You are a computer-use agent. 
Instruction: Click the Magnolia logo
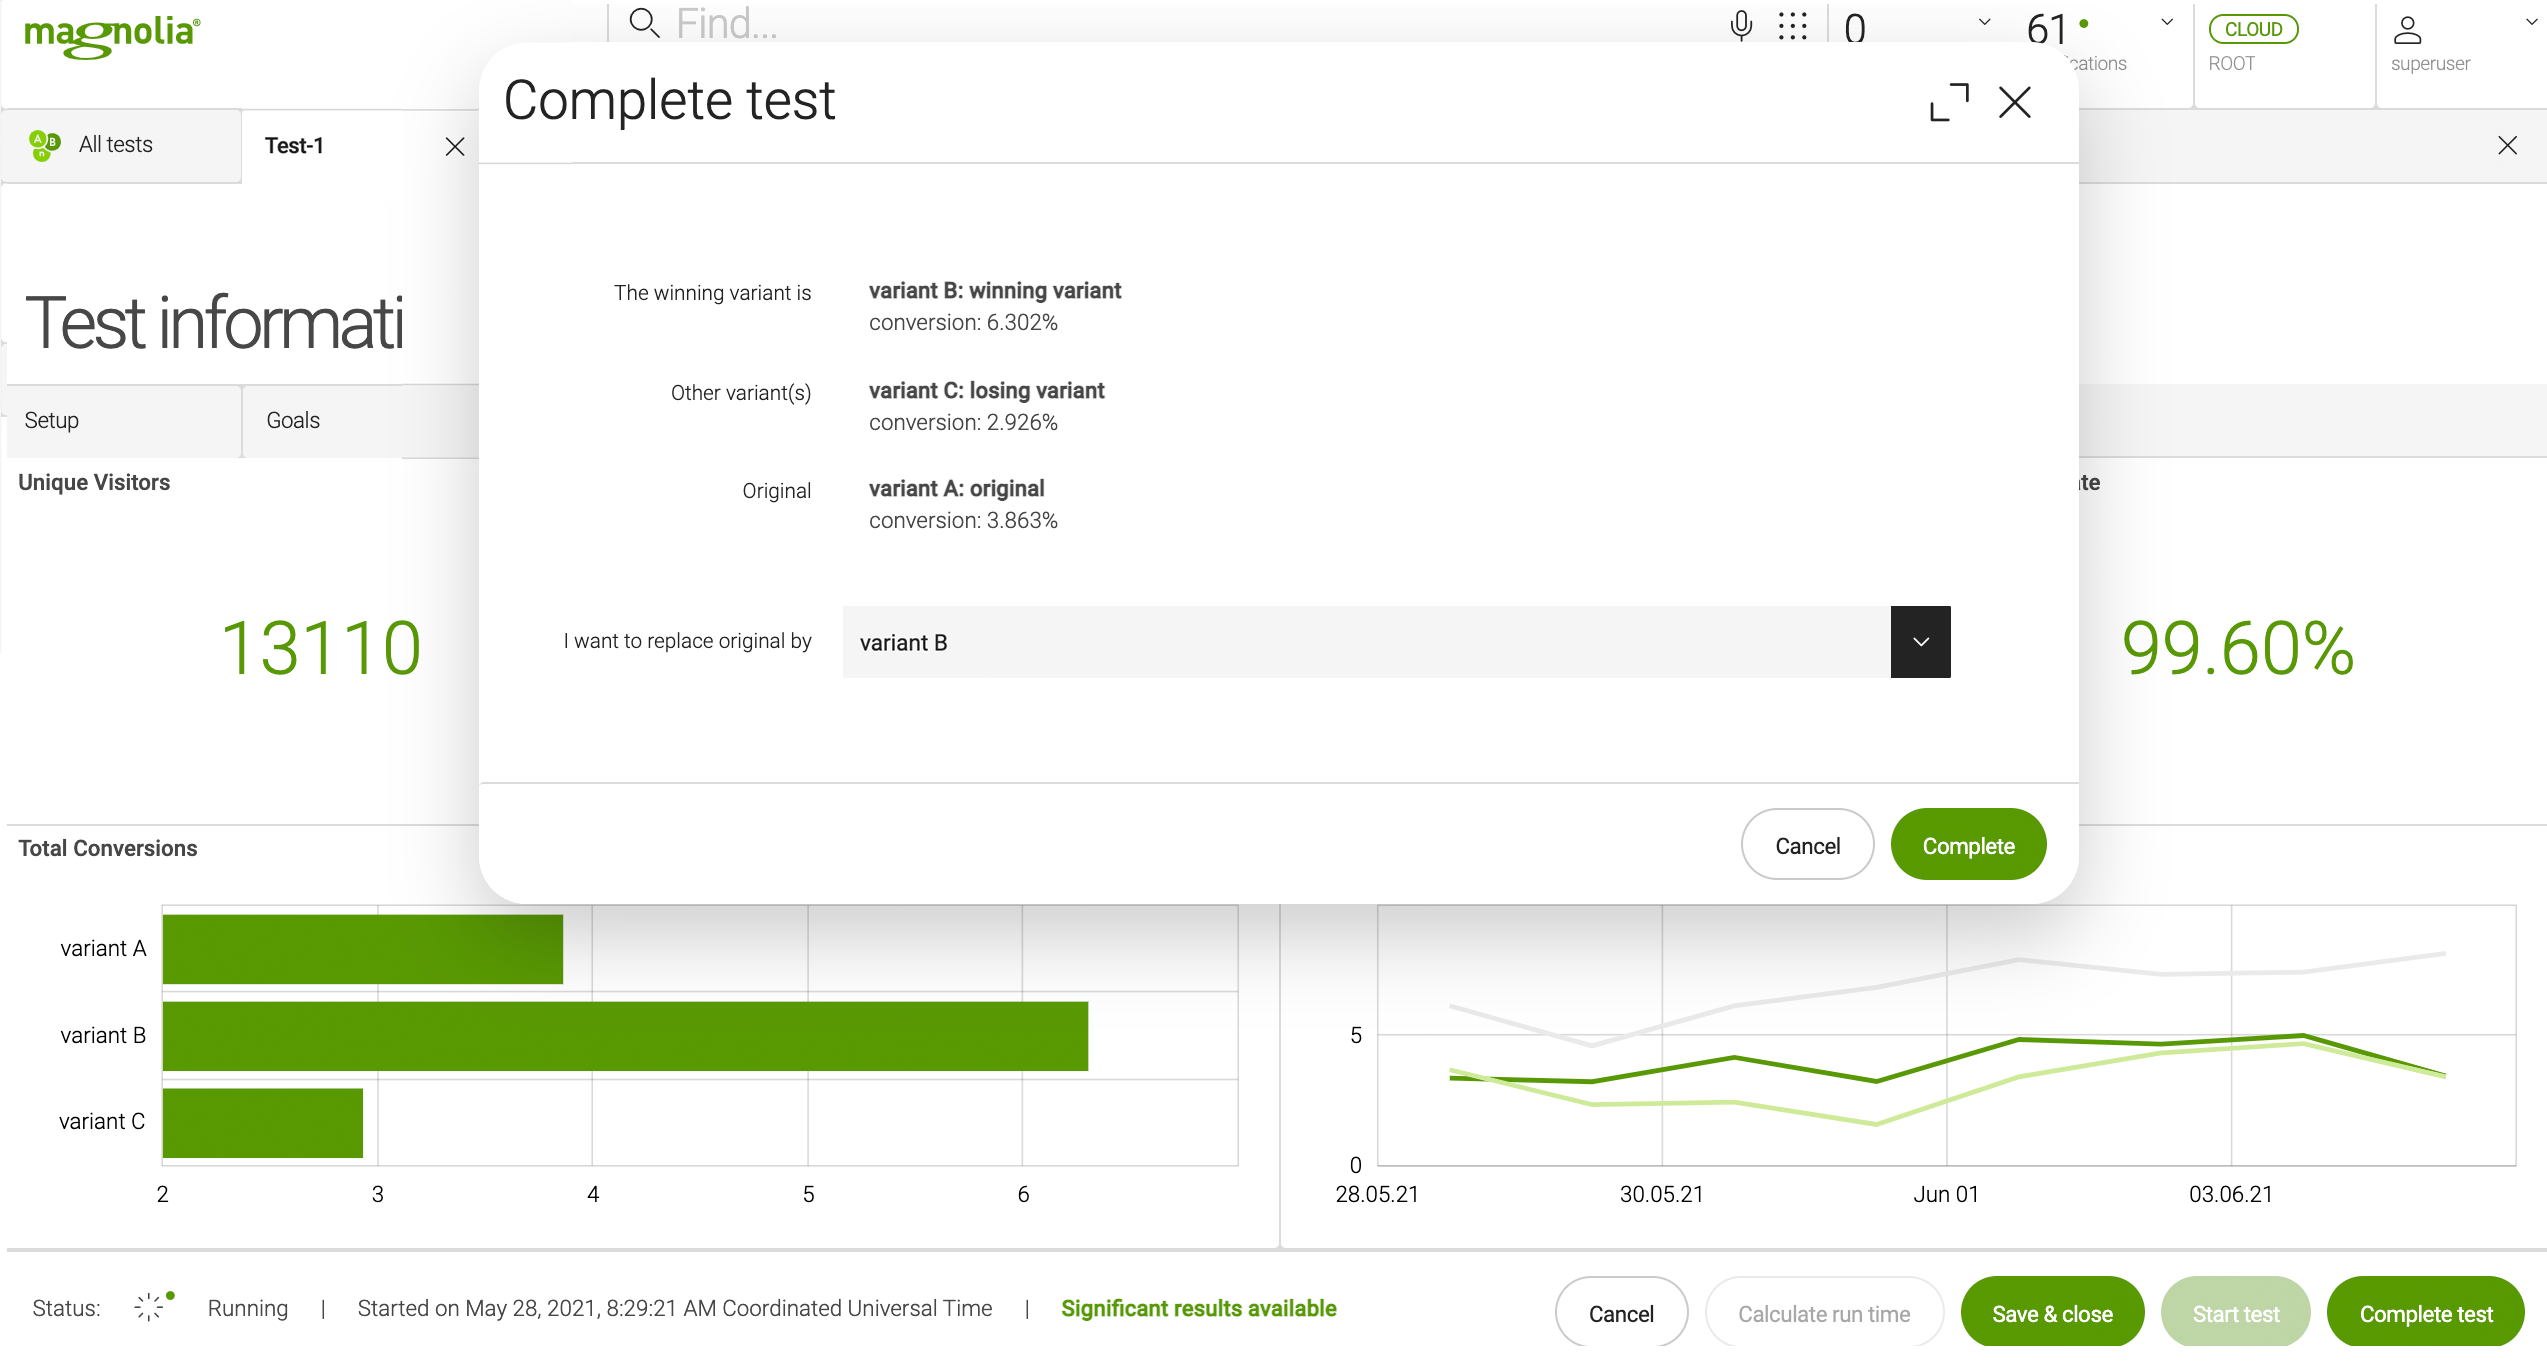pos(111,35)
